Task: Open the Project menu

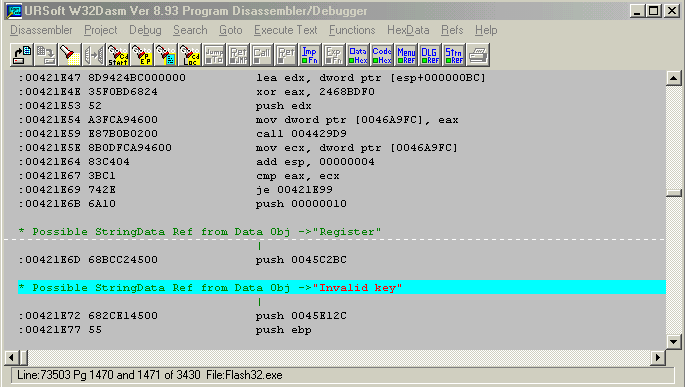Action: (x=100, y=30)
